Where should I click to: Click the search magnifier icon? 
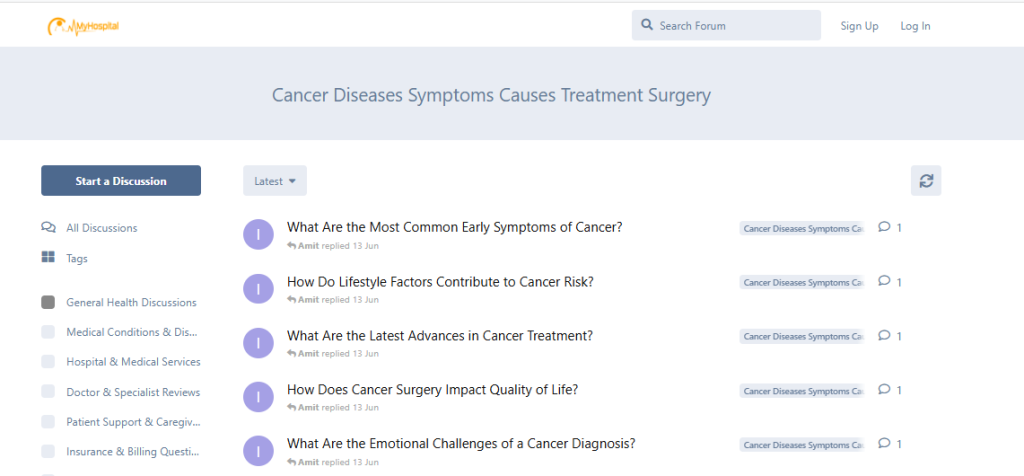[x=647, y=25]
